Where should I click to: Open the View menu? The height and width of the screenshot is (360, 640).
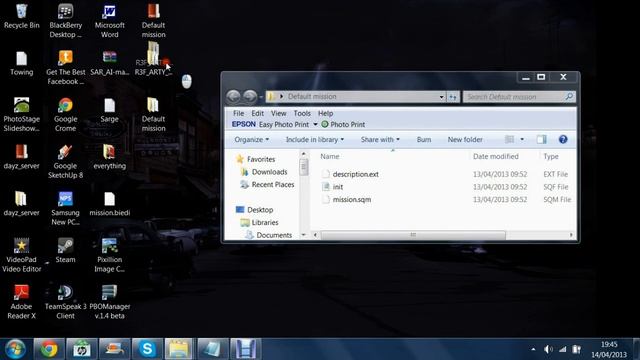pyautogui.click(x=278, y=113)
